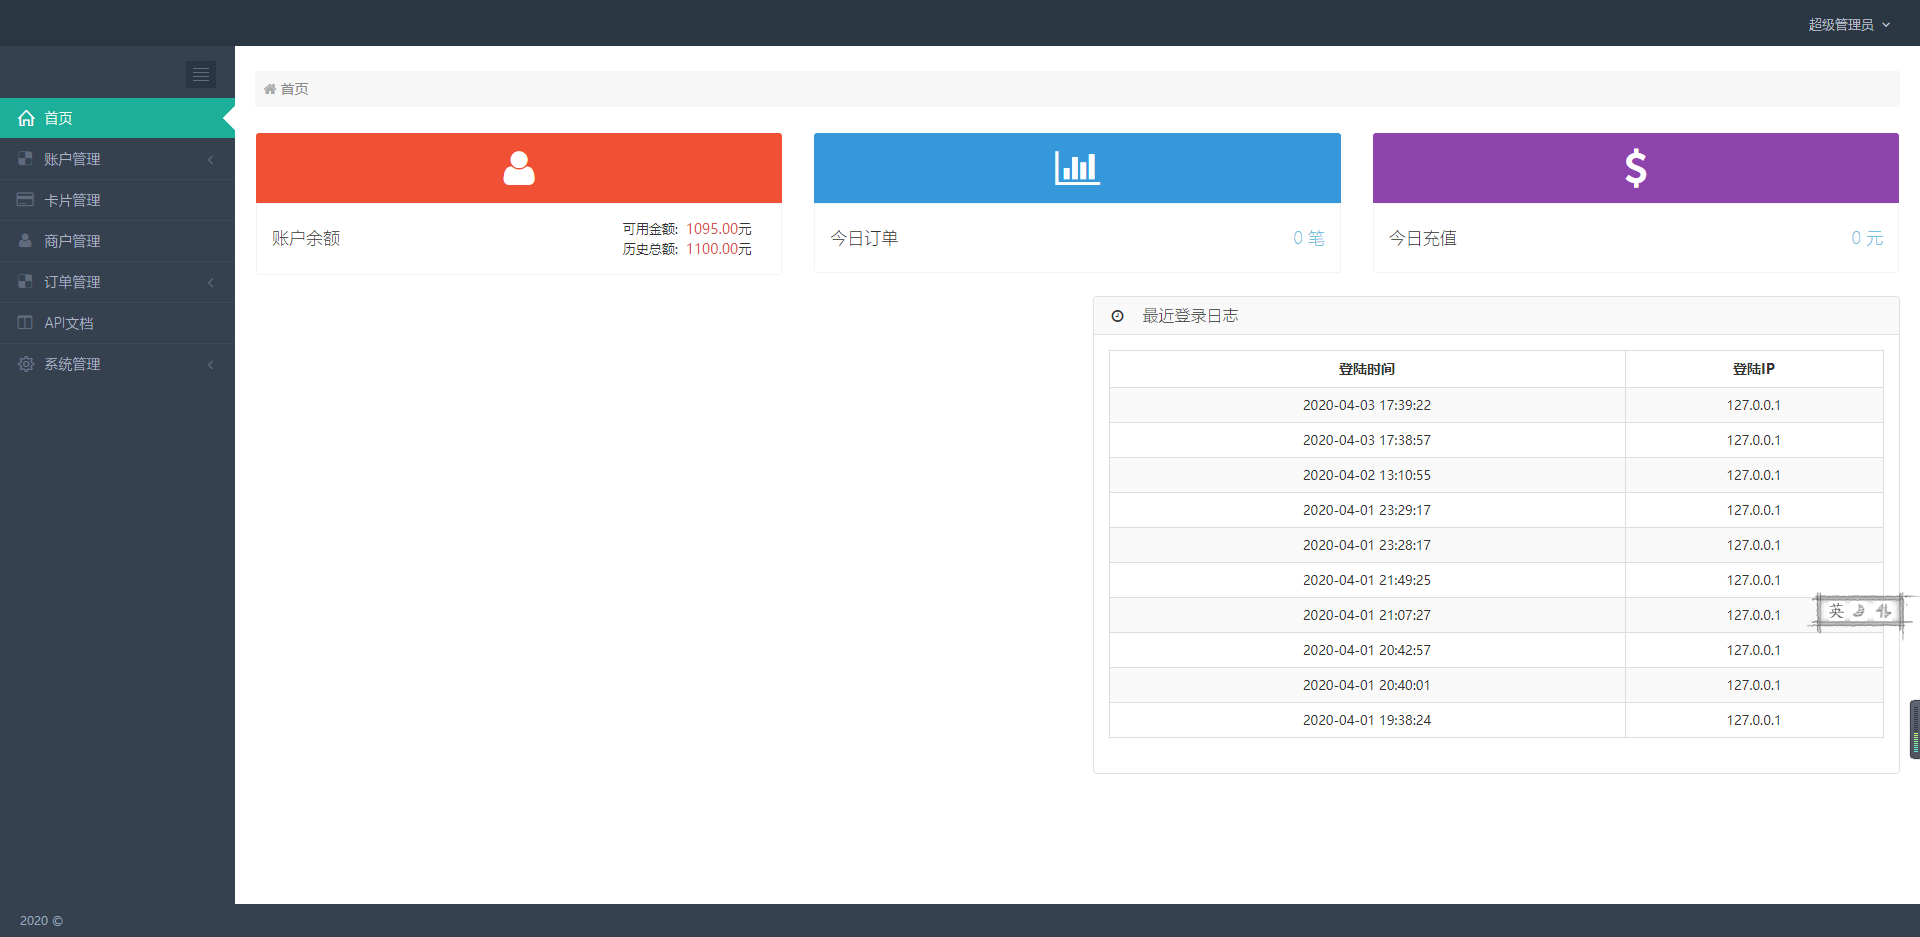Toggle the sidebar hamburger menu button
This screenshot has height=937, width=1920.
point(201,74)
